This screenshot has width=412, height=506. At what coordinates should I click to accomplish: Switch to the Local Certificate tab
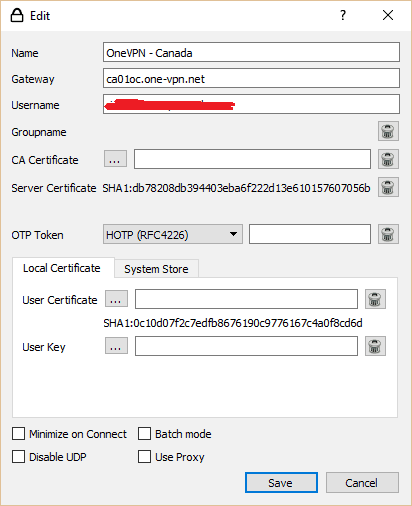pos(62,268)
